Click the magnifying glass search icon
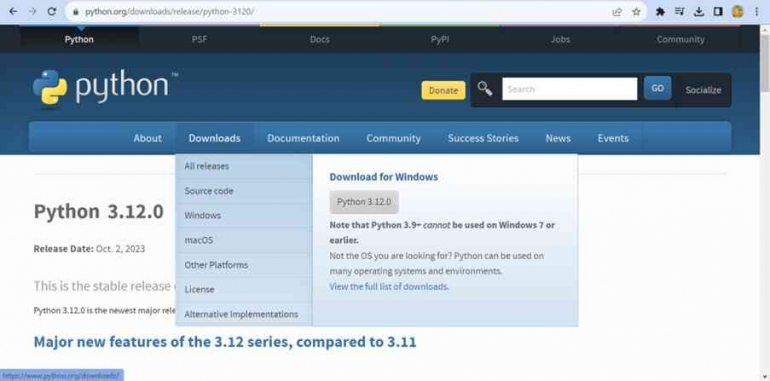The height and width of the screenshot is (381, 770). [485, 89]
